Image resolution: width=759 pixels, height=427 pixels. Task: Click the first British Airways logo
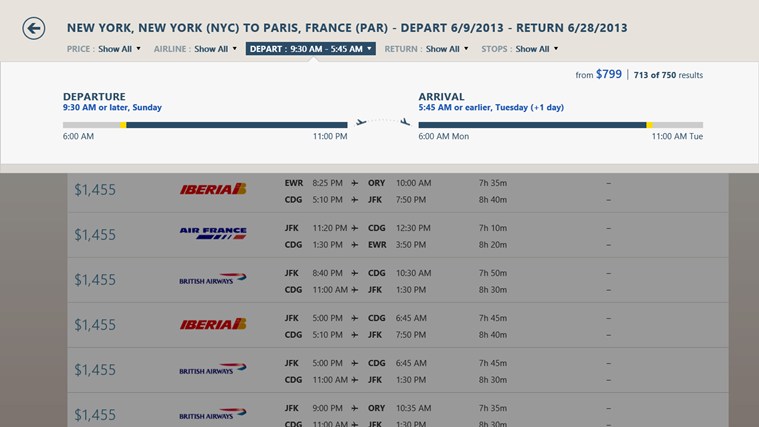[x=213, y=280]
